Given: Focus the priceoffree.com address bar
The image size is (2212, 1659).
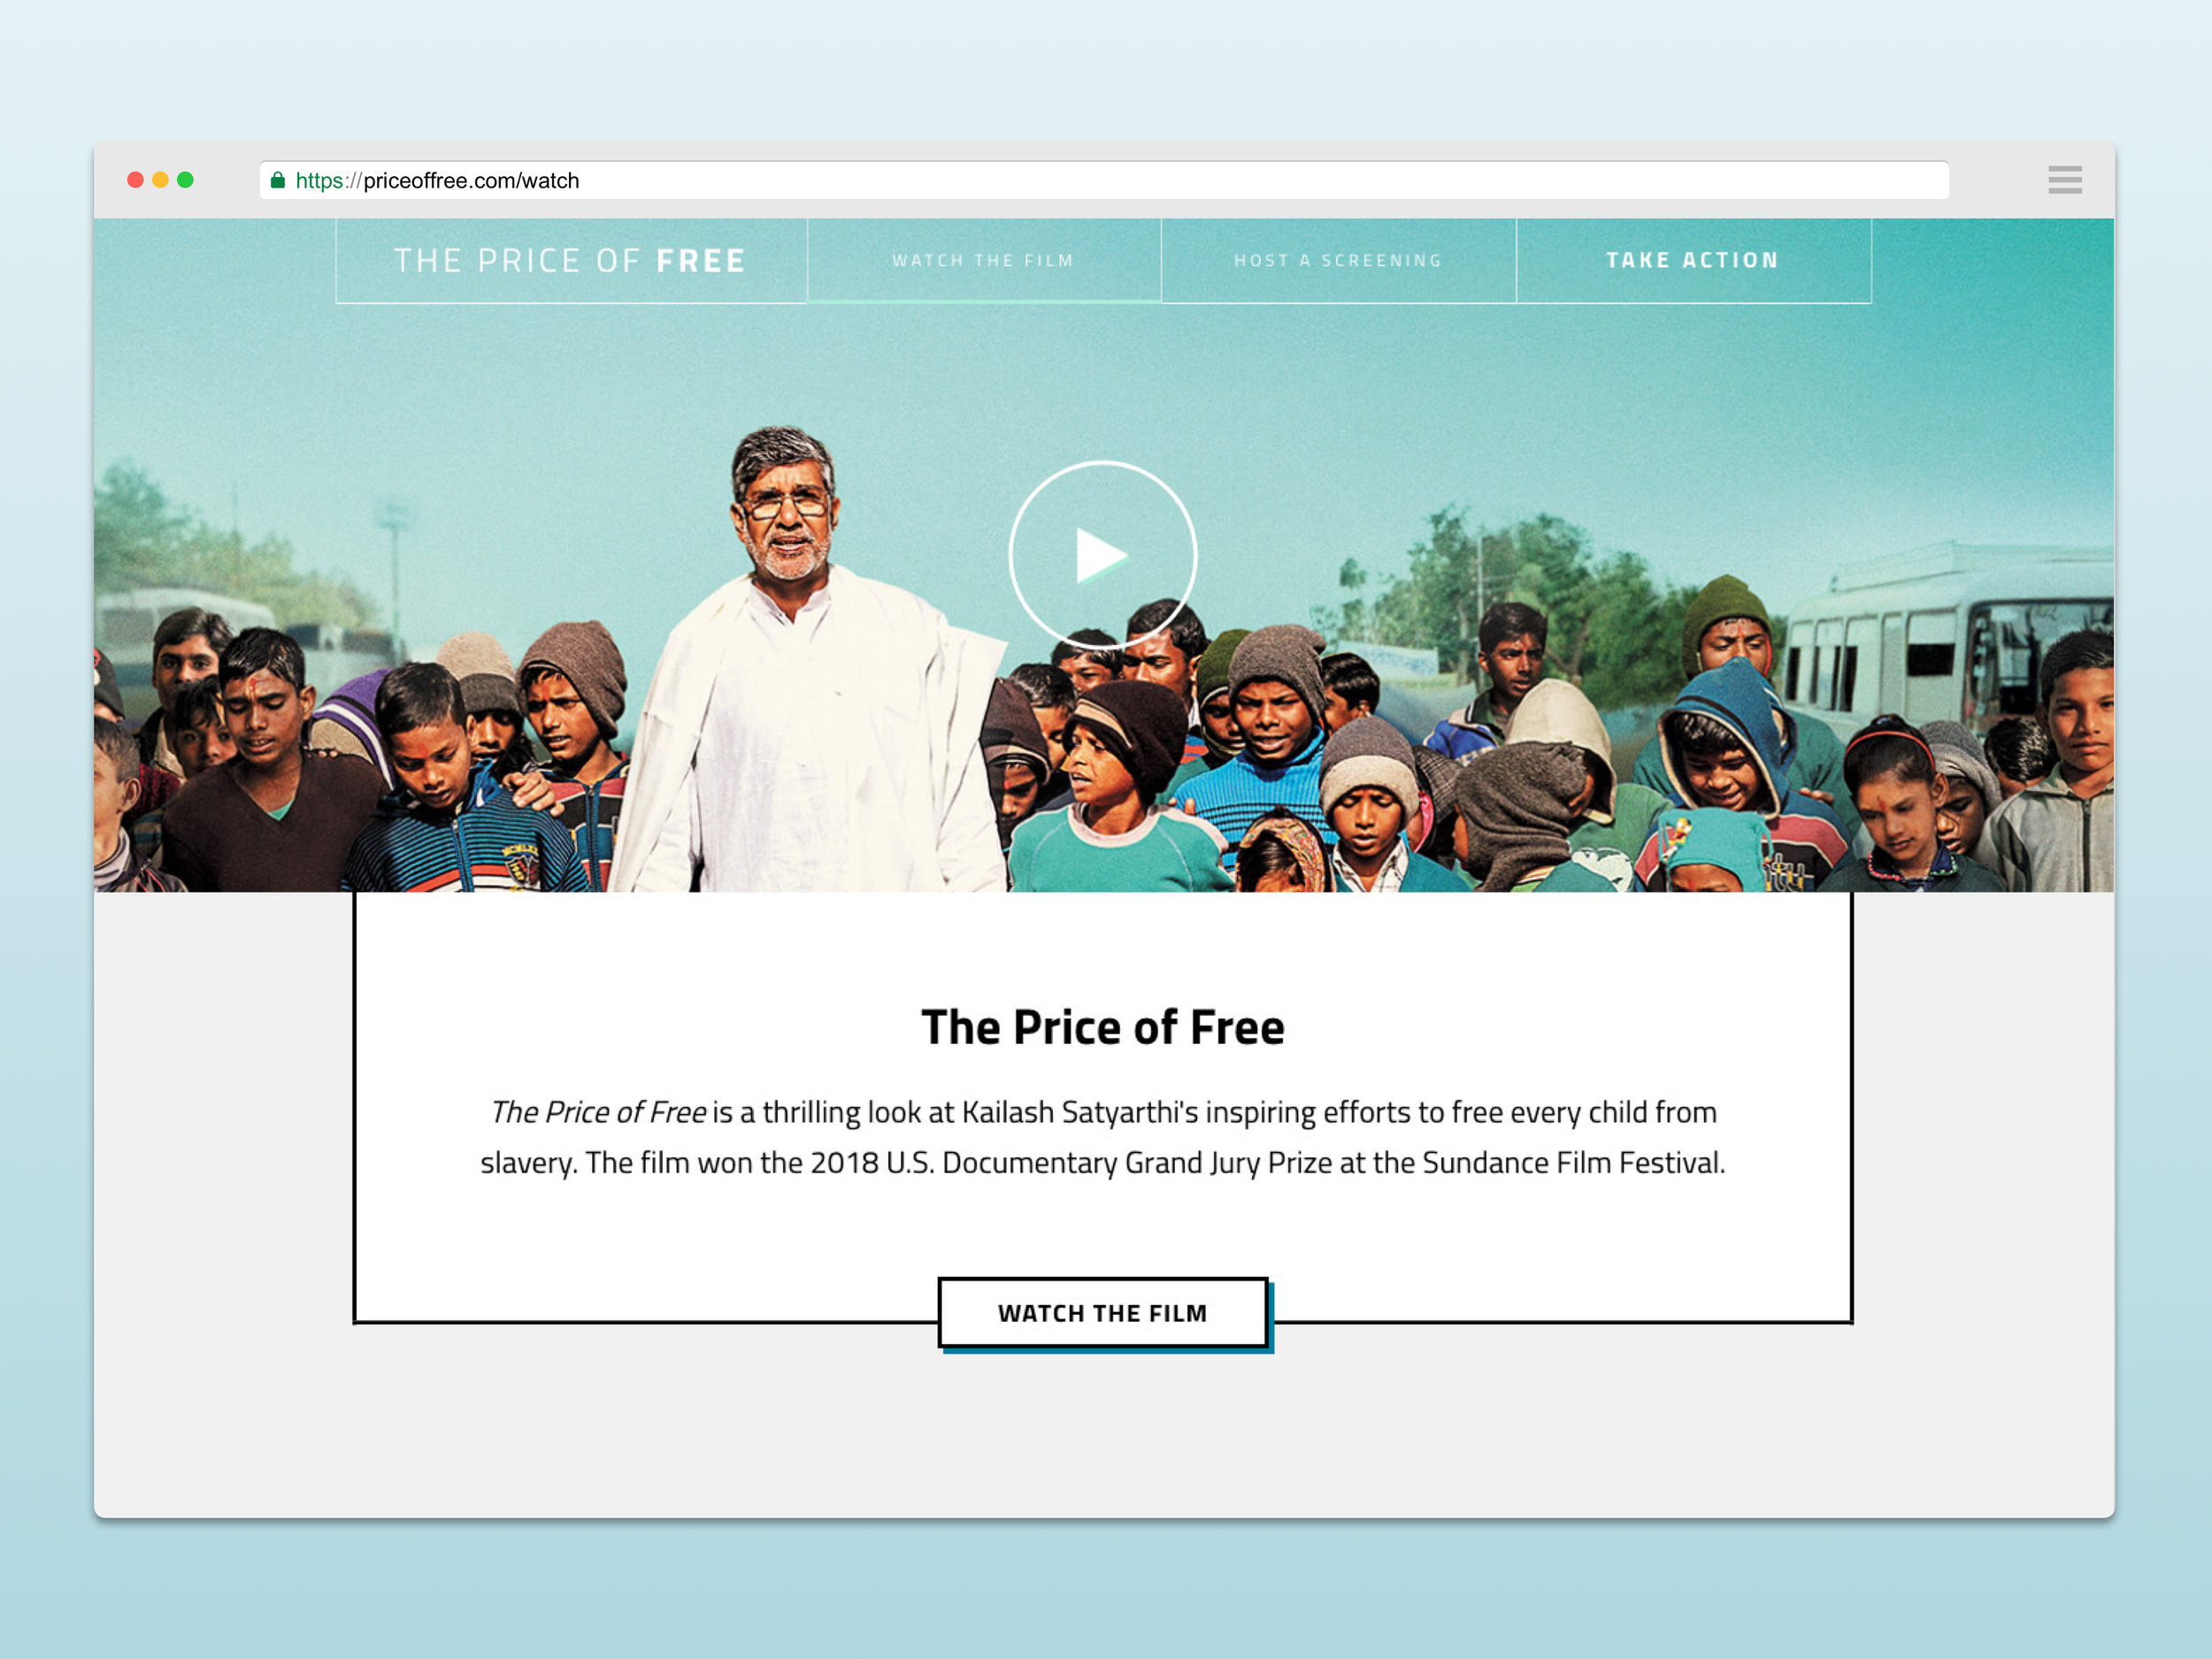Looking at the screenshot, I should point(1104,180).
